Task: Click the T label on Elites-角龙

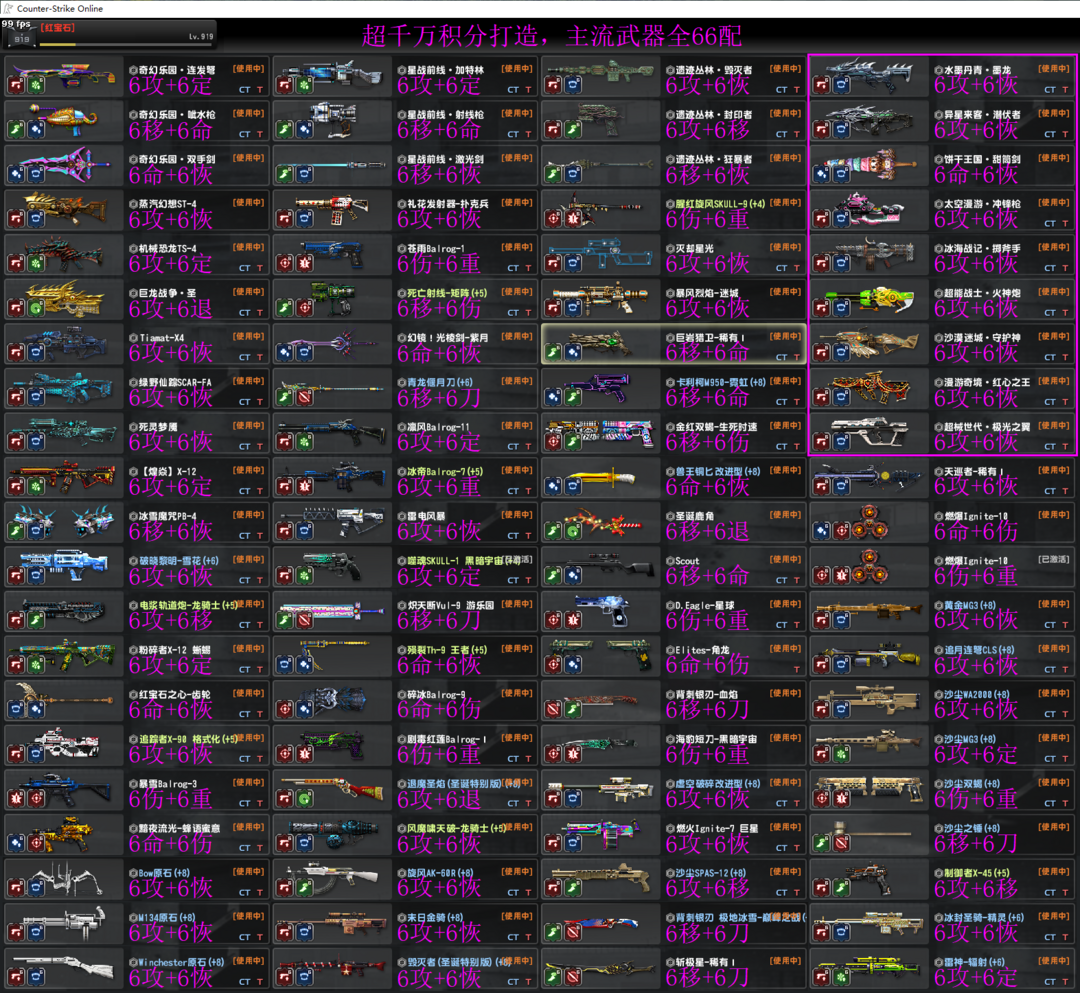Action: pyautogui.click(x=797, y=669)
